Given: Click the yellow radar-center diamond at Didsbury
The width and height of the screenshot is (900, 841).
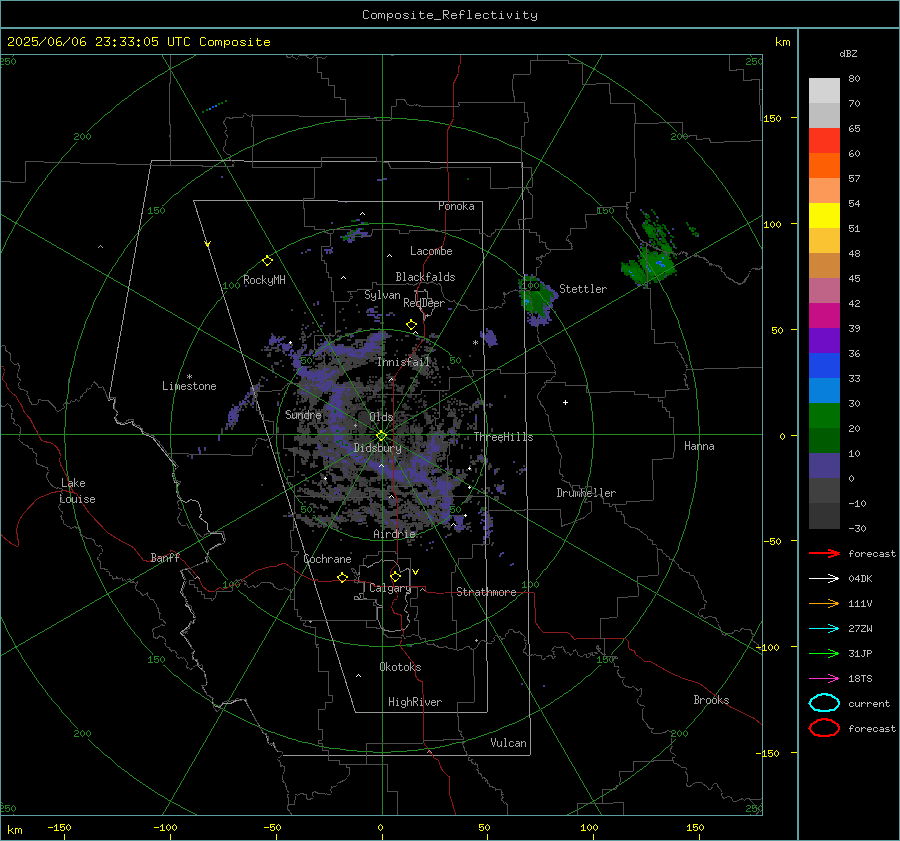Looking at the screenshot, I should pos(382,436).
